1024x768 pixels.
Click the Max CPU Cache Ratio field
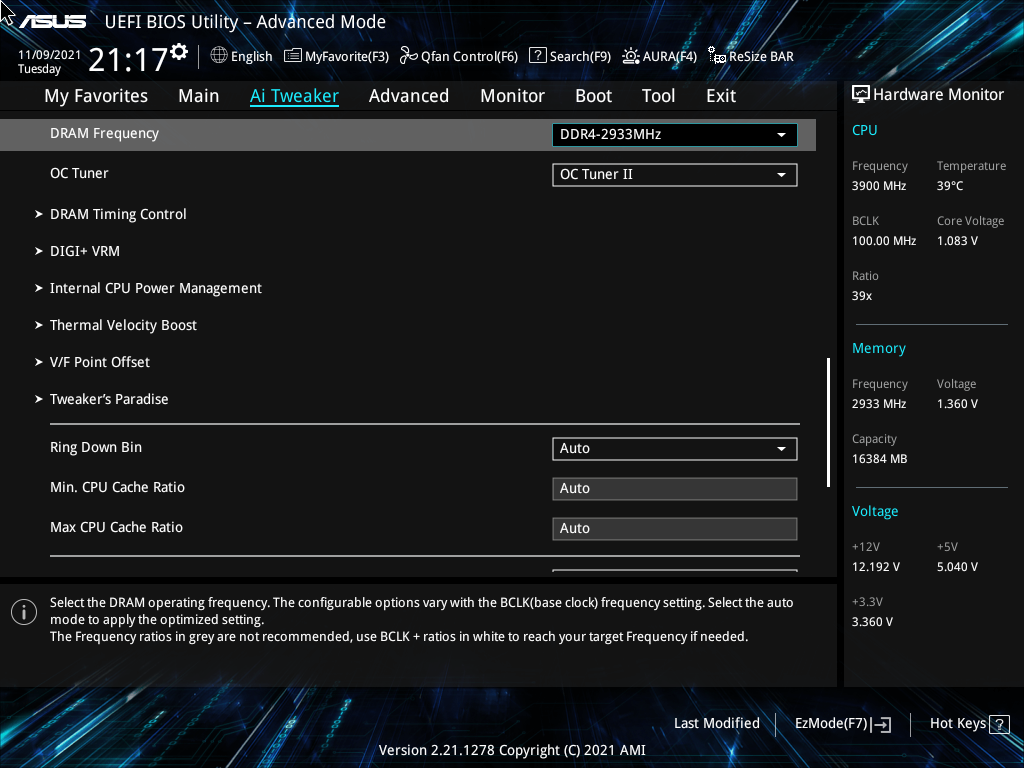point(675,528)
